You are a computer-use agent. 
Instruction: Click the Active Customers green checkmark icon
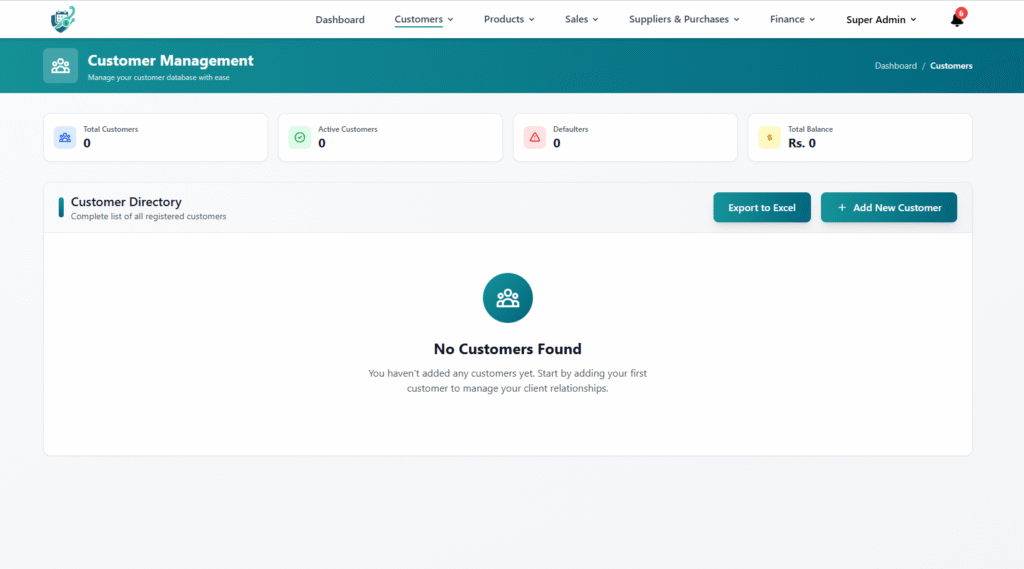click(x=300, y=137)
